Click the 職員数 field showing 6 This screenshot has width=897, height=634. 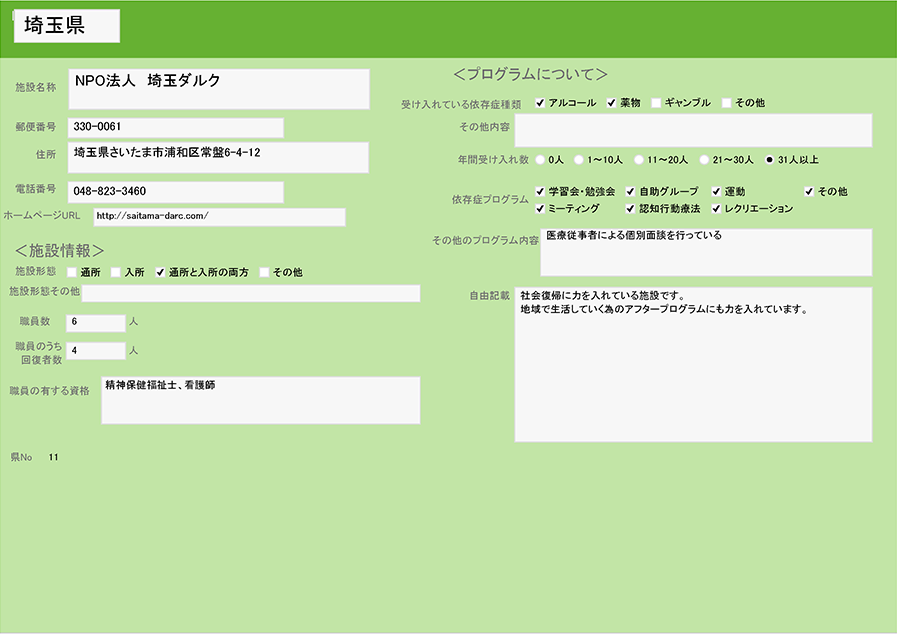click(95, 323)
